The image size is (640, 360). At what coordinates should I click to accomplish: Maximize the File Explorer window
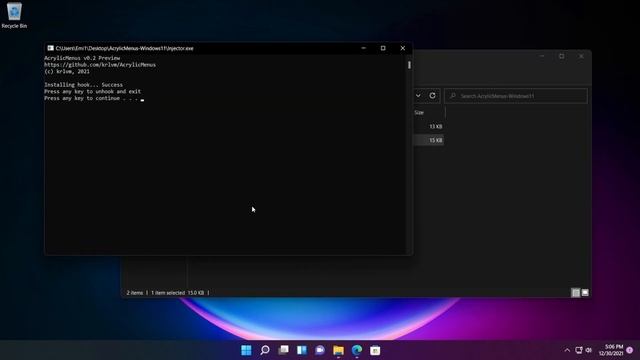[x=562, y=56]
